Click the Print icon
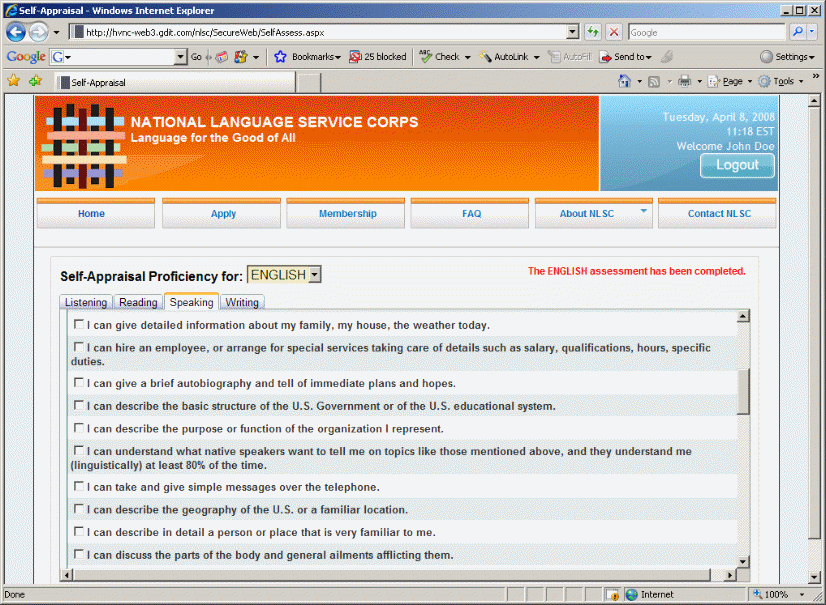826x605 pixels. (684, 81)
